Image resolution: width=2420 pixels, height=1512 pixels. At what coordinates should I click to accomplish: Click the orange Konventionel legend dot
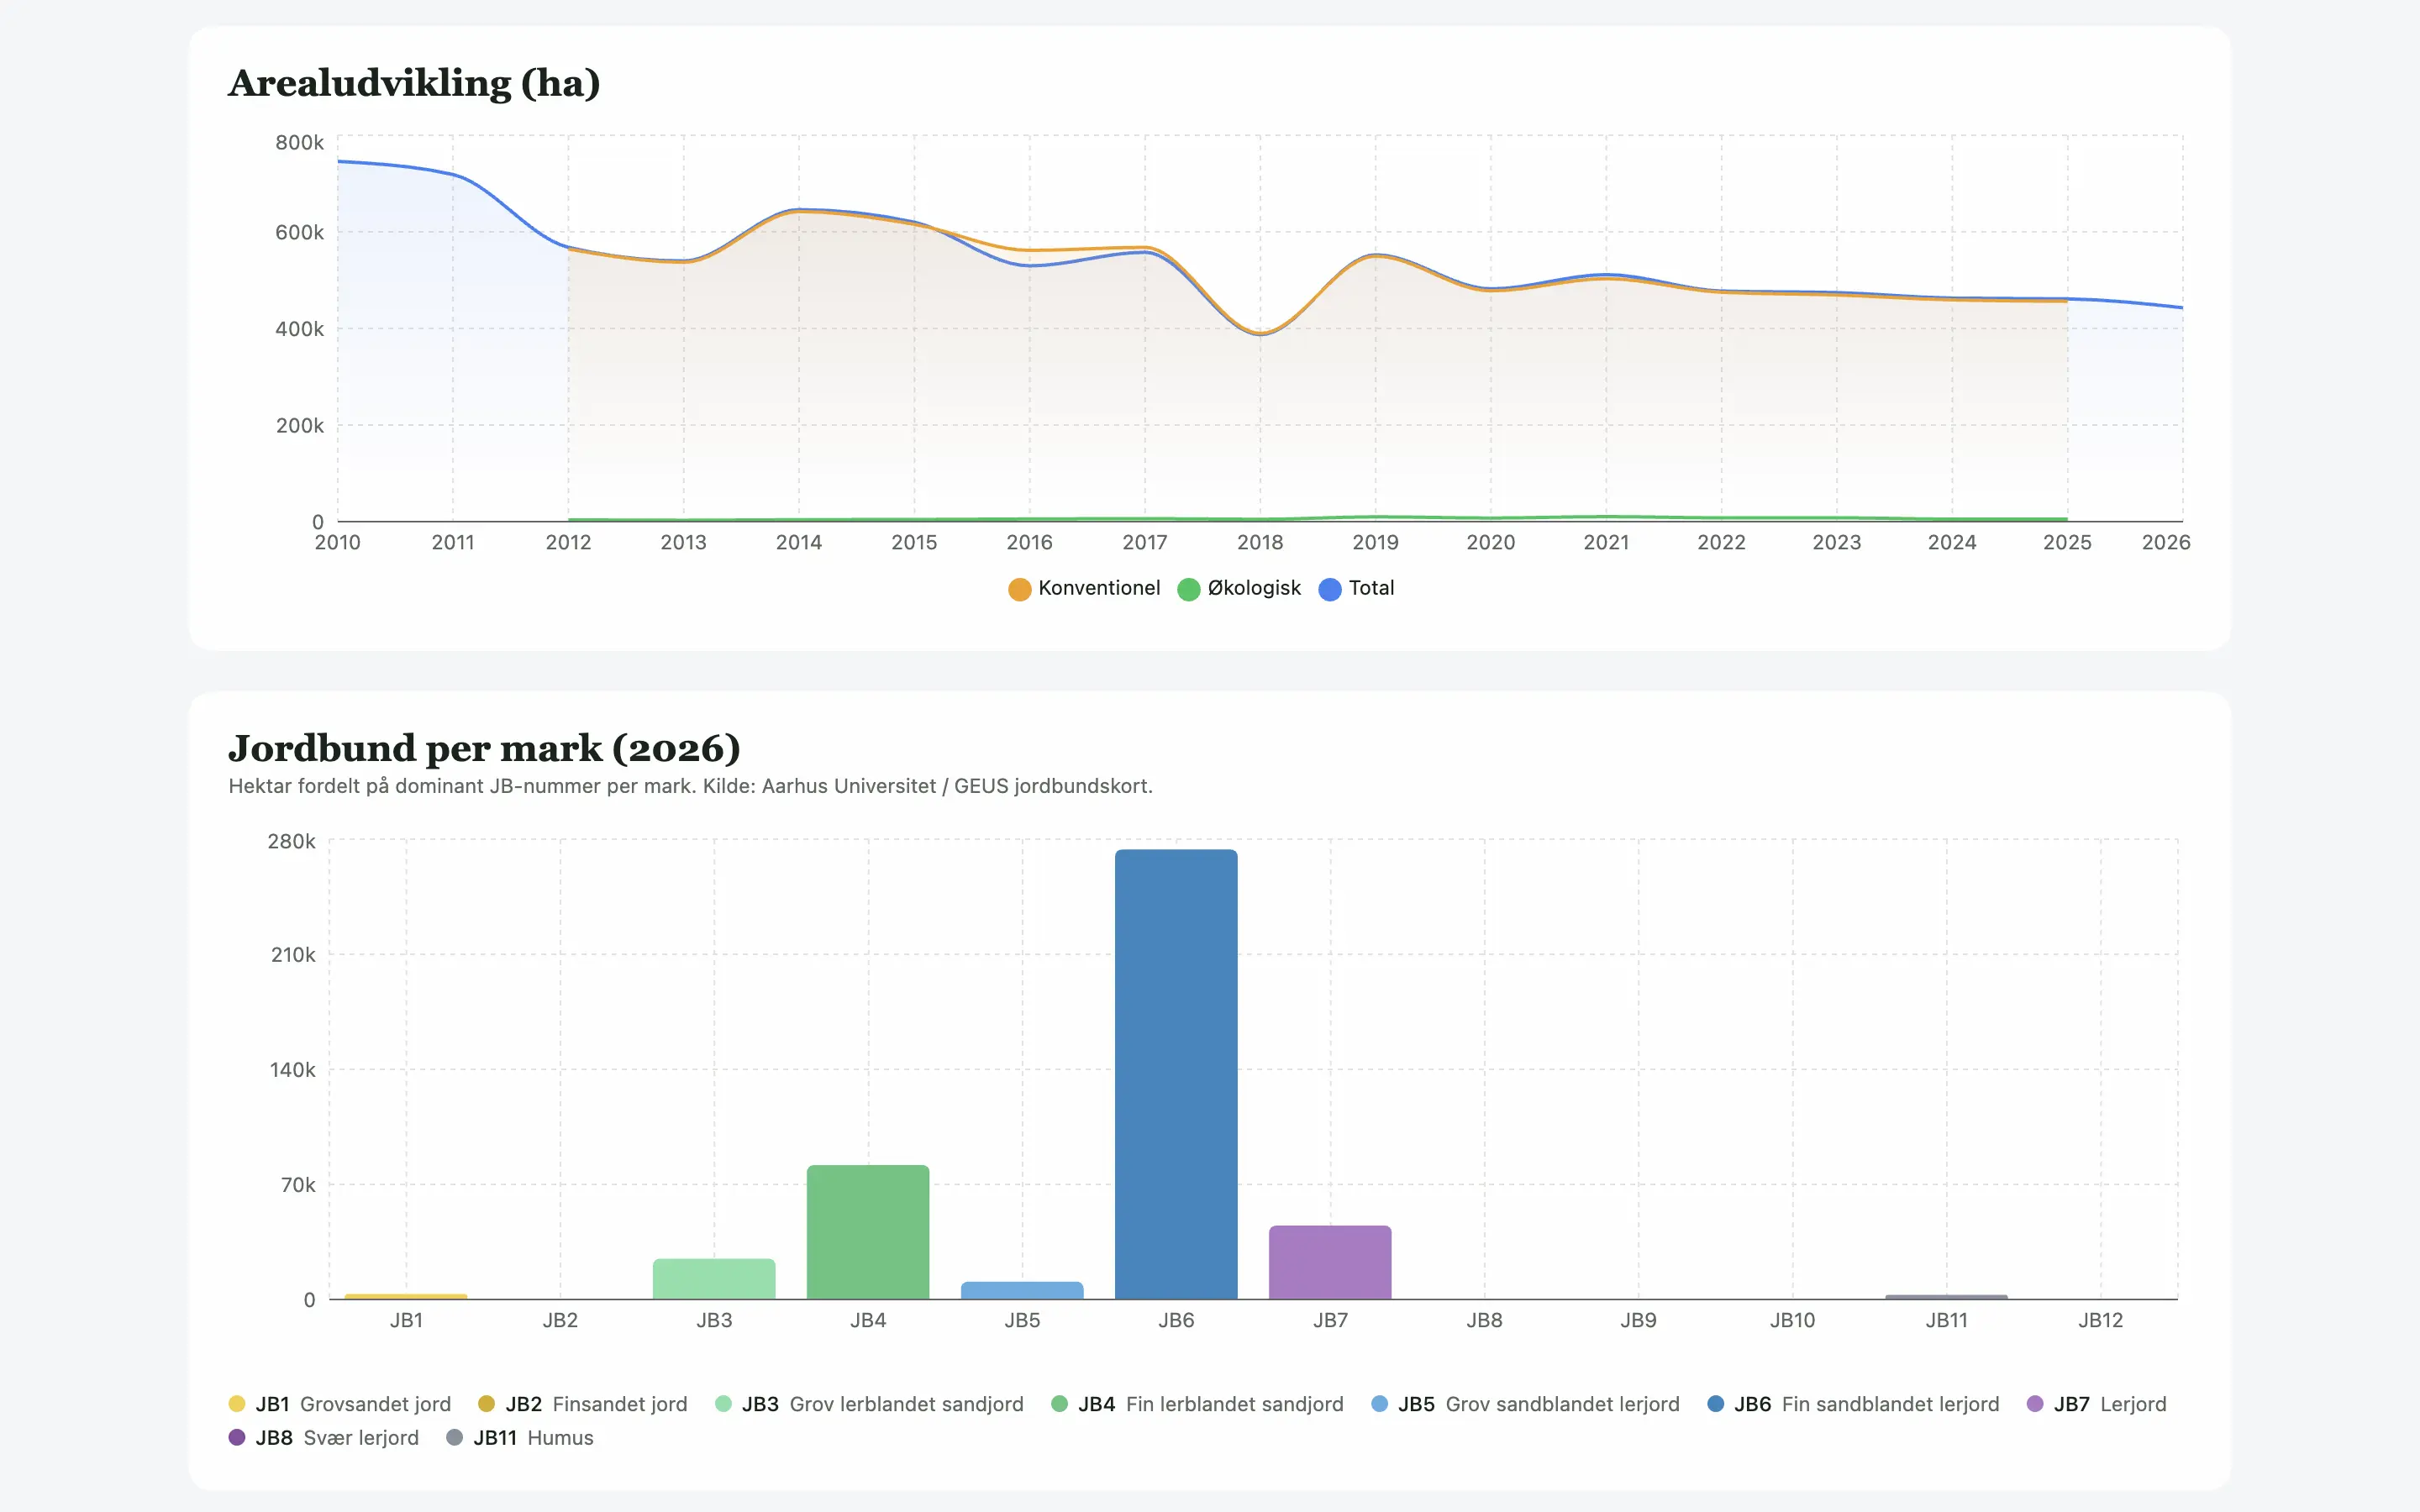coord(1019,589)
